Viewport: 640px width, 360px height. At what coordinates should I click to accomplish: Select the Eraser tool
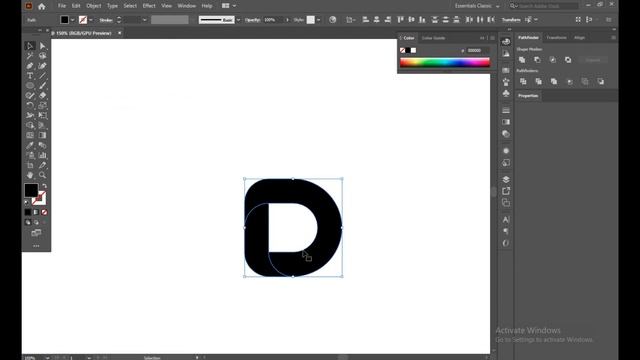42,96
